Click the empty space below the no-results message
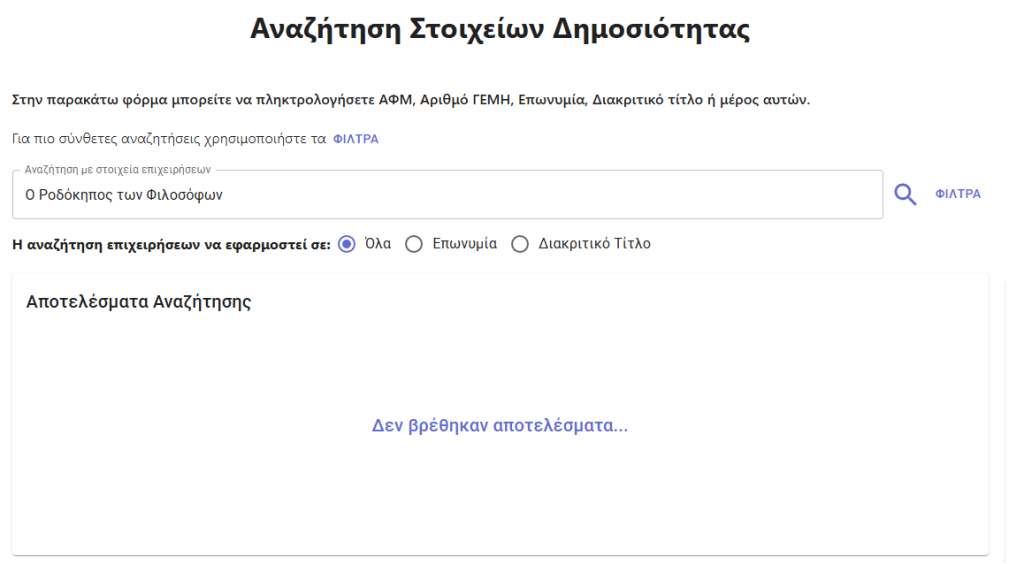Image resolution: width=1024 pixels, height=564 pixels. point(500,496)
